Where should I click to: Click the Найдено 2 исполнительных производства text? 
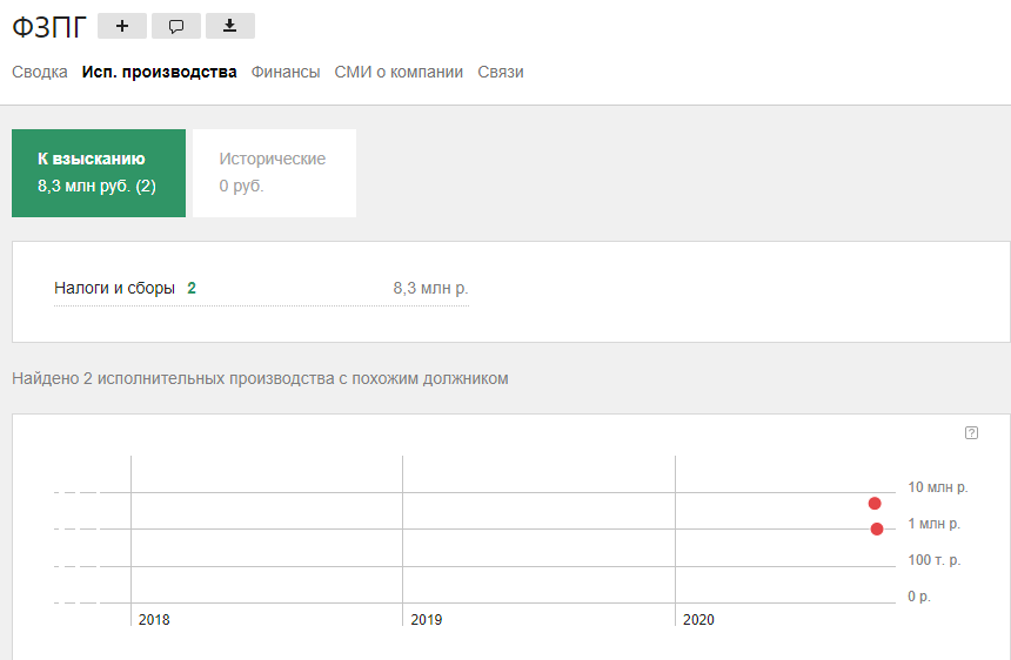coord(260,378)
